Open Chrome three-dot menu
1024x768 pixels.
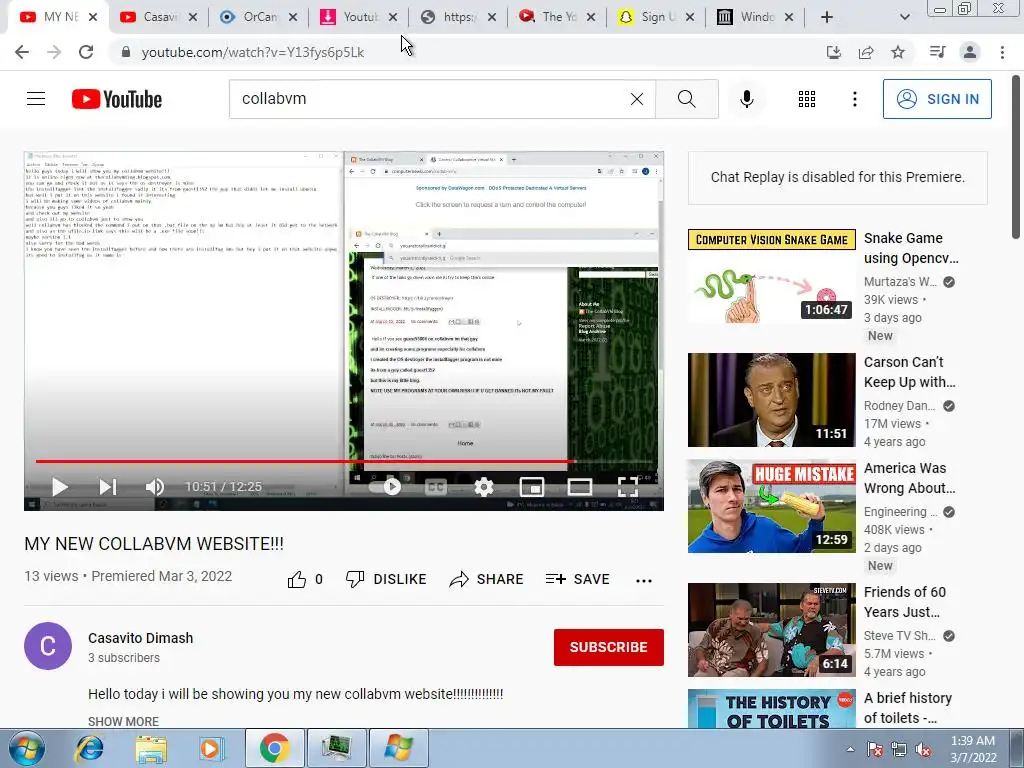1002,52
